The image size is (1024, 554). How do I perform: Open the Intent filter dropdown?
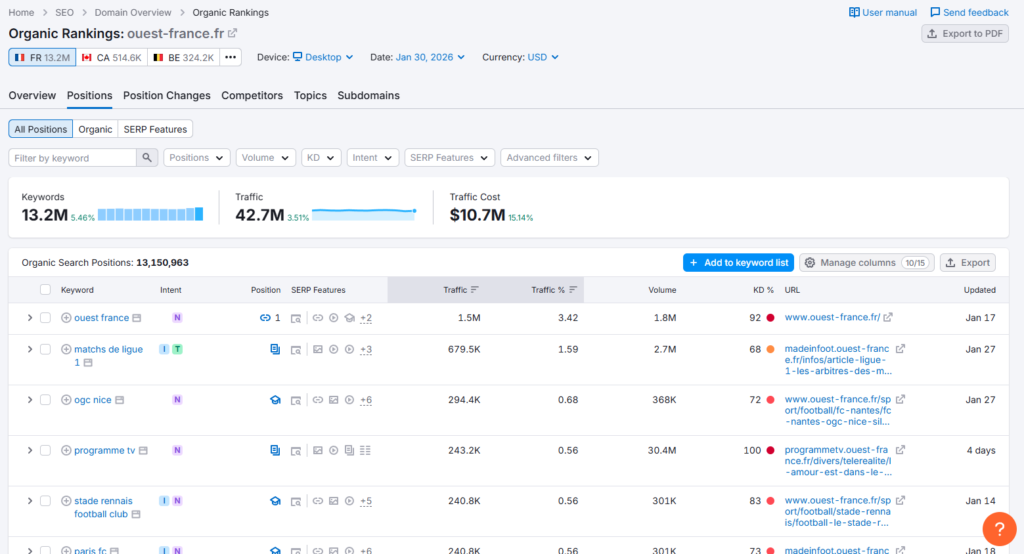point(372,157)
